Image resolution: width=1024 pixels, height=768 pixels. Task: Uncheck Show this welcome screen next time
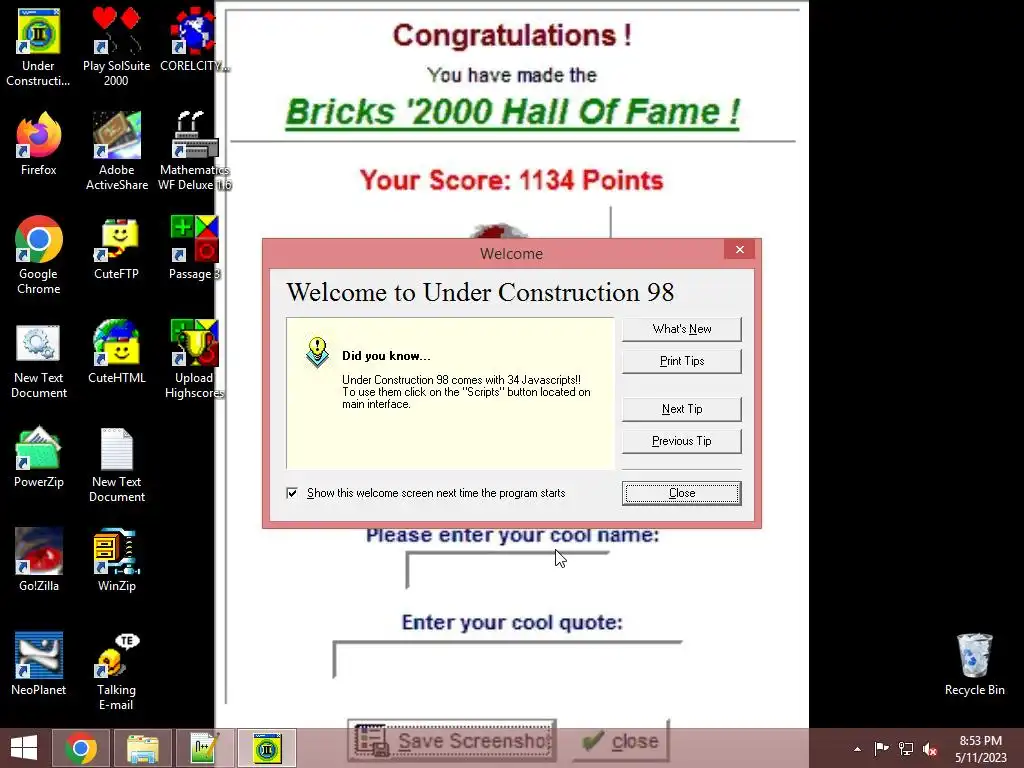292,493
